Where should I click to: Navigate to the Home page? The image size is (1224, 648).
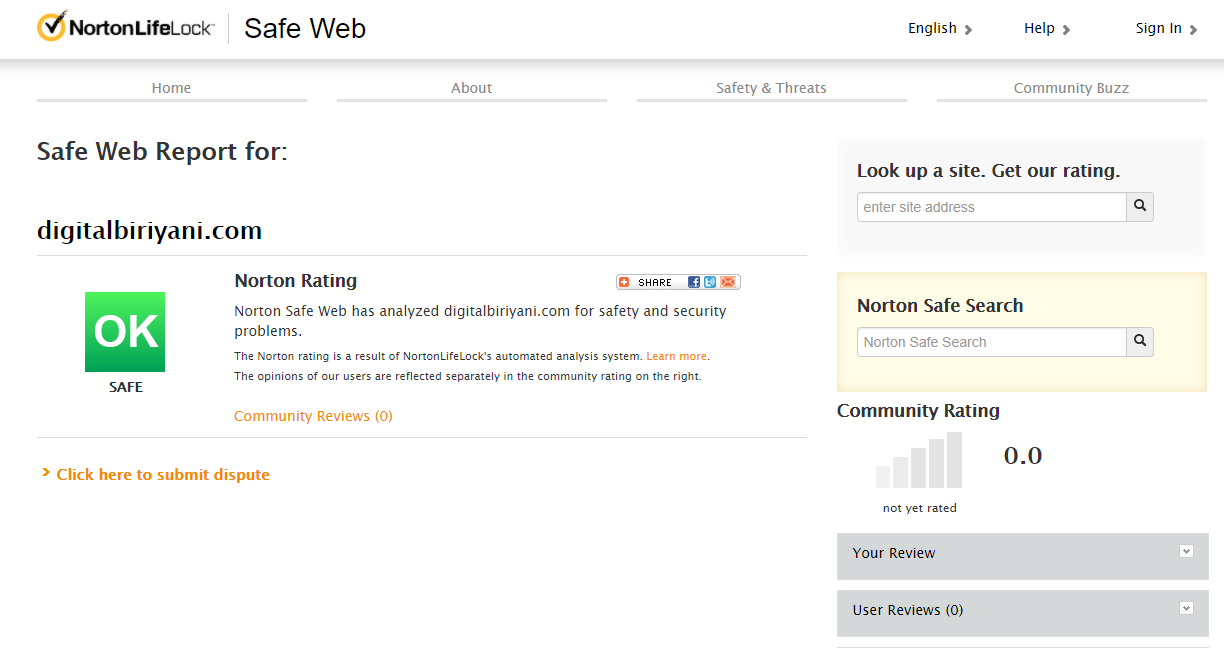(x=171, y=88)
